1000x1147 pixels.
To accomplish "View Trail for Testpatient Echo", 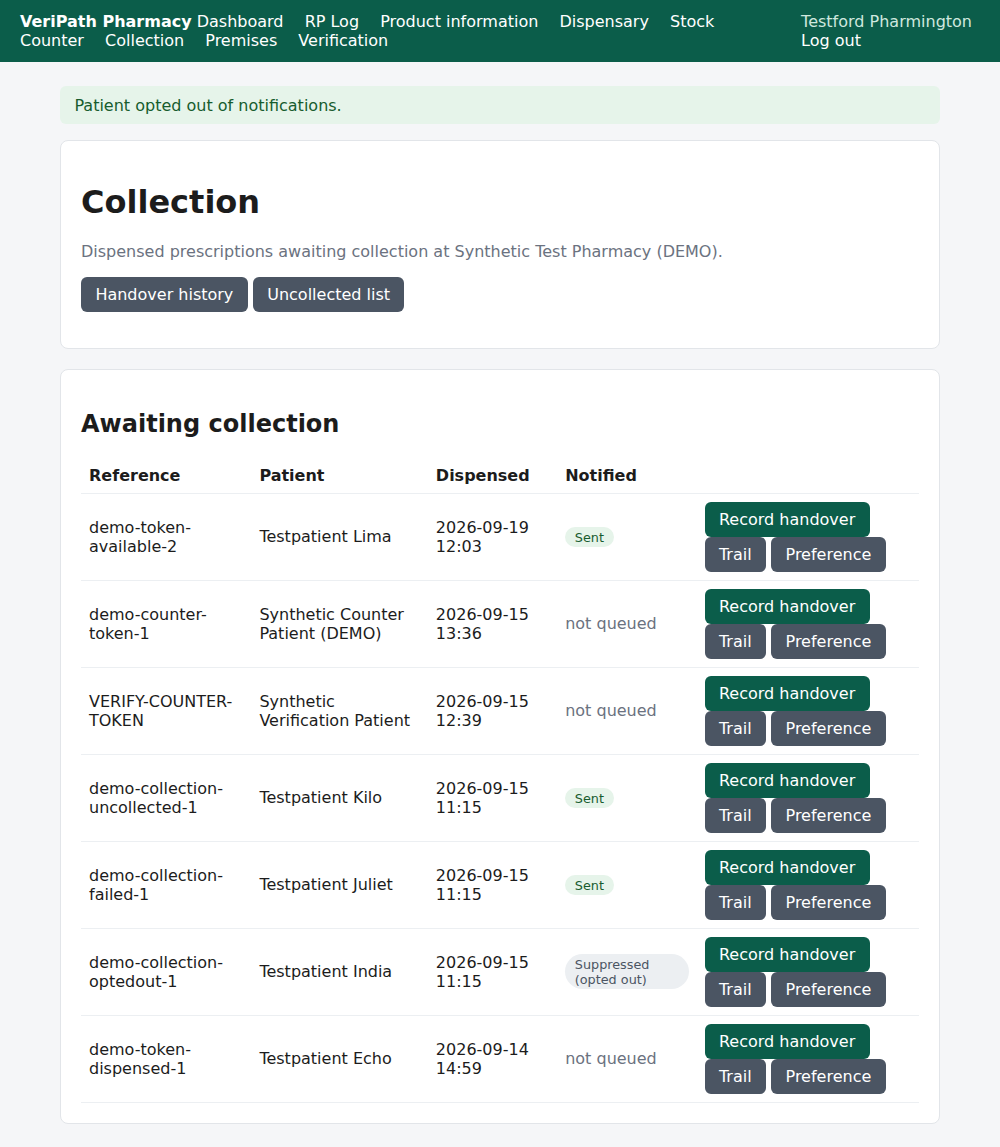I will click(735, 1077).
